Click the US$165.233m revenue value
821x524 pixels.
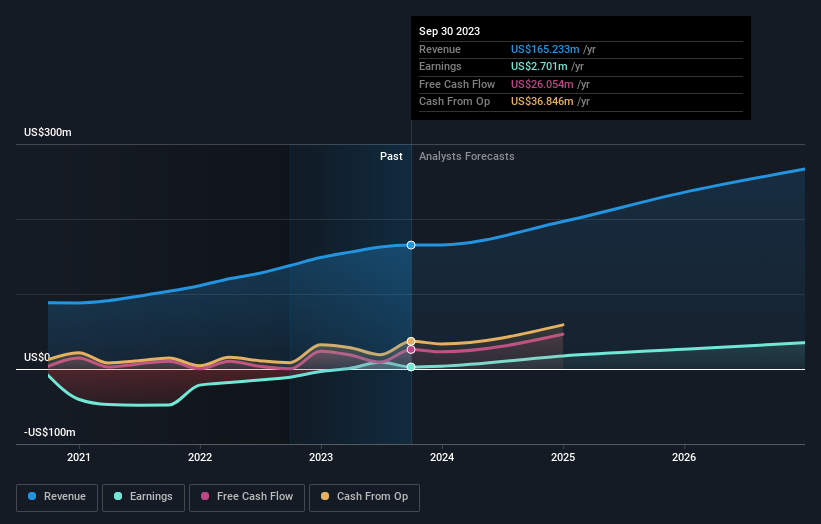(x=545, y=49)
